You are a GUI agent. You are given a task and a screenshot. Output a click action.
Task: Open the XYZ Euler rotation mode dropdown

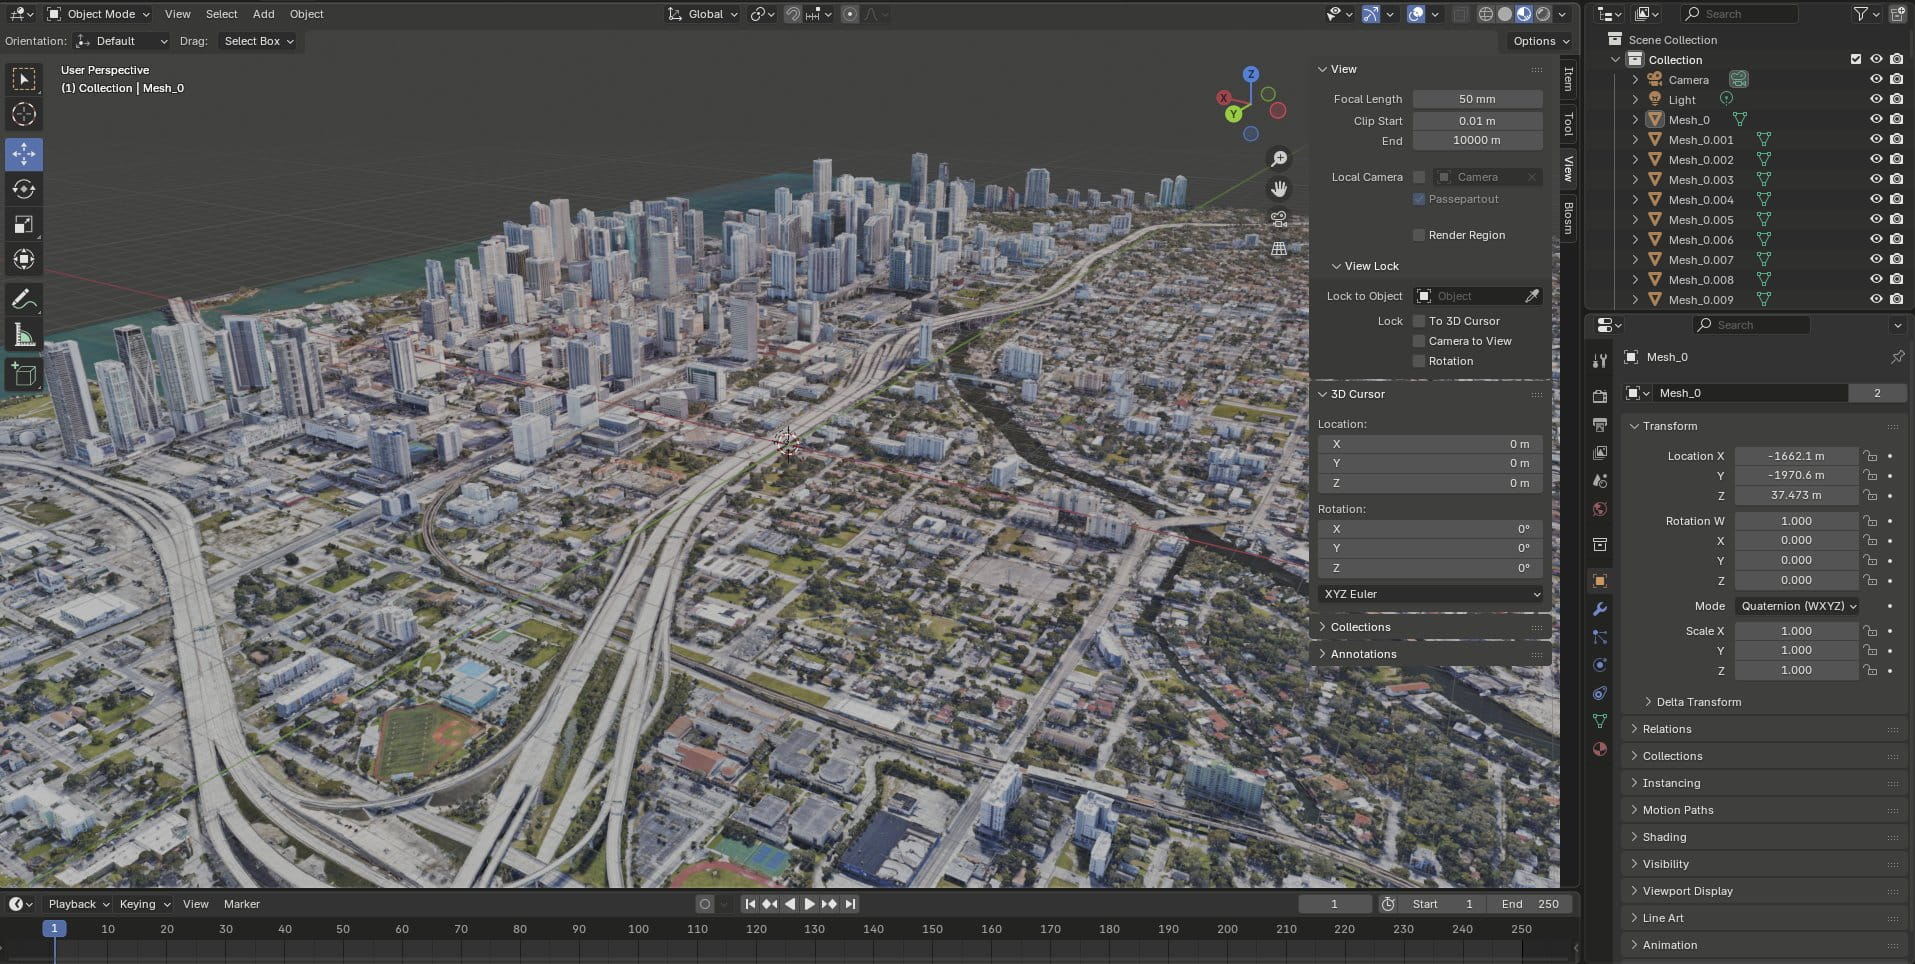tap(1430, 593)
